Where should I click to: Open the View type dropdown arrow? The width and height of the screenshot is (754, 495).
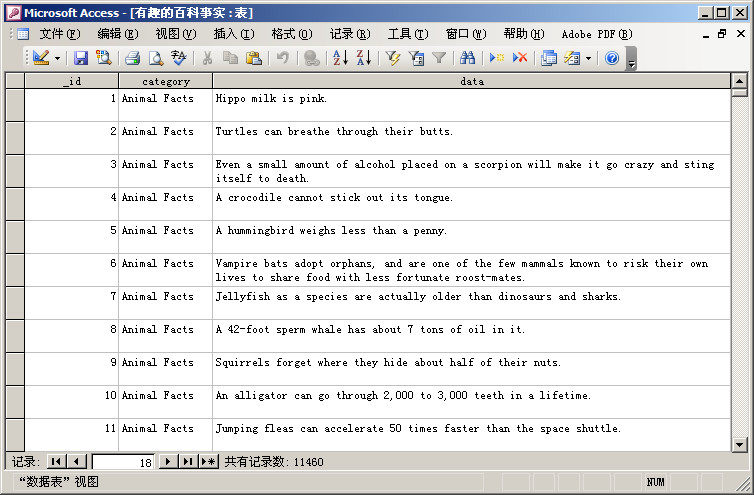point(57,59)
